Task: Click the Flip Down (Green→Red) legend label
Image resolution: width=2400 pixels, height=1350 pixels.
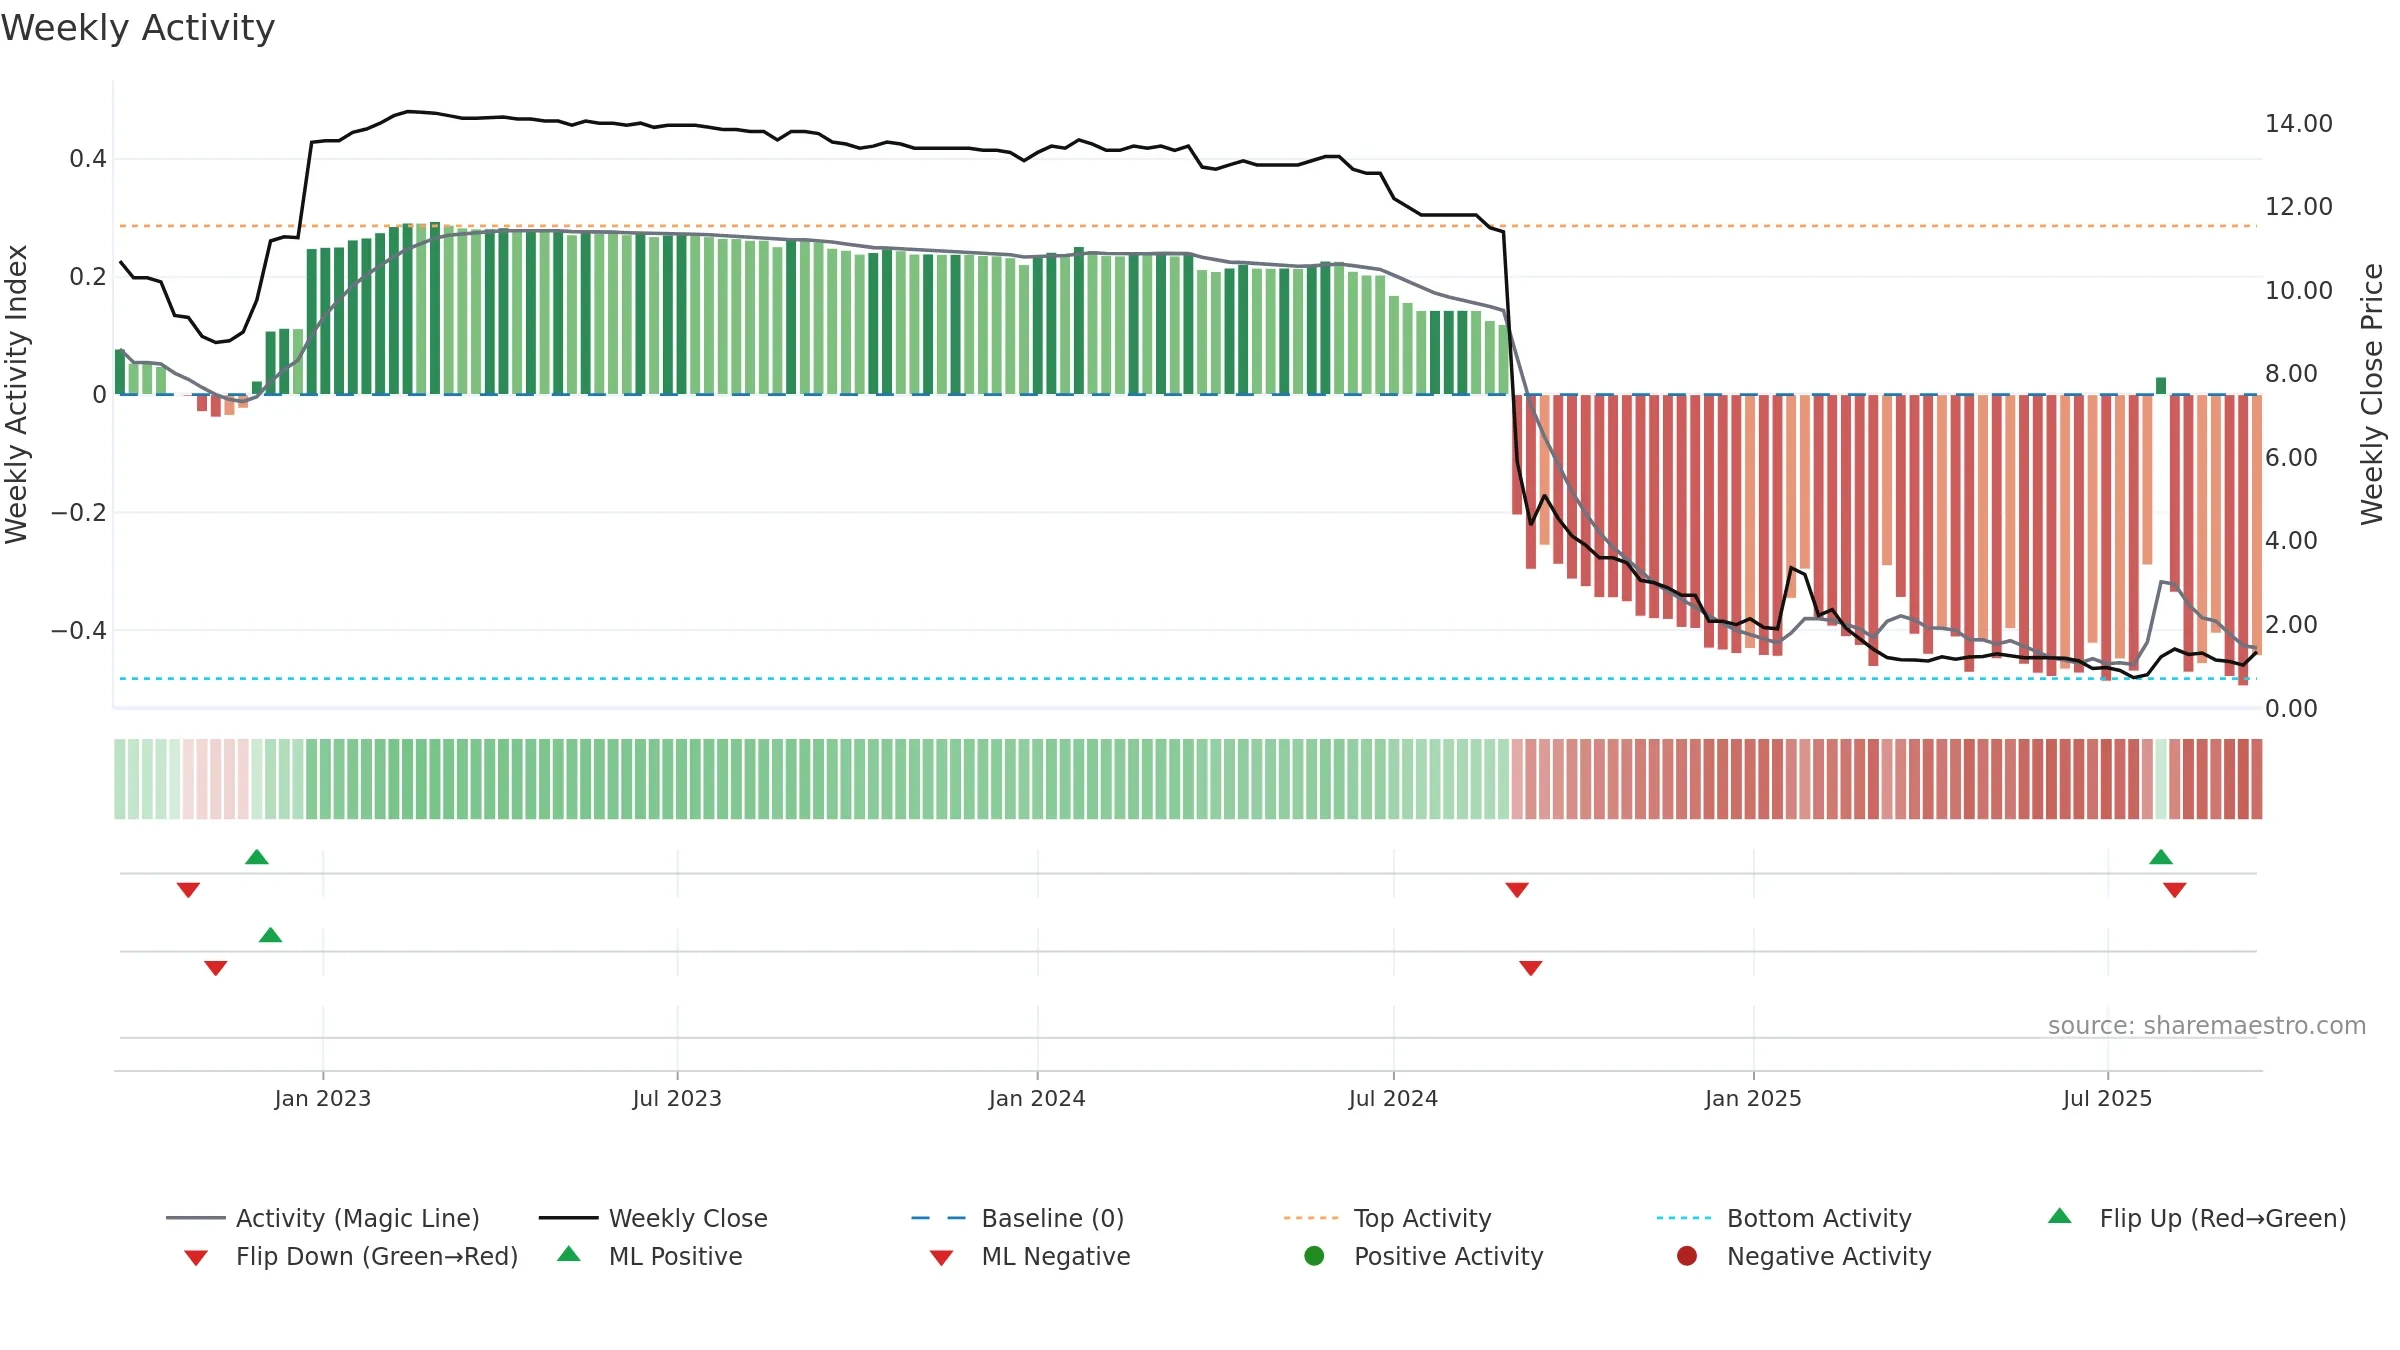Action: coord(377,1256)
